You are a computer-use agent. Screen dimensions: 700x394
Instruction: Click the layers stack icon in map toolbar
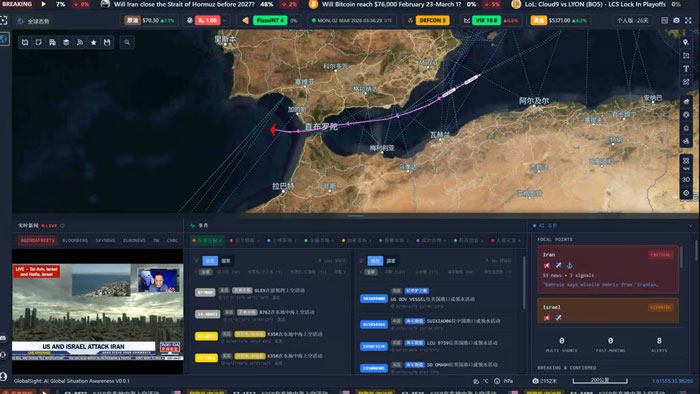coord(66,42)
